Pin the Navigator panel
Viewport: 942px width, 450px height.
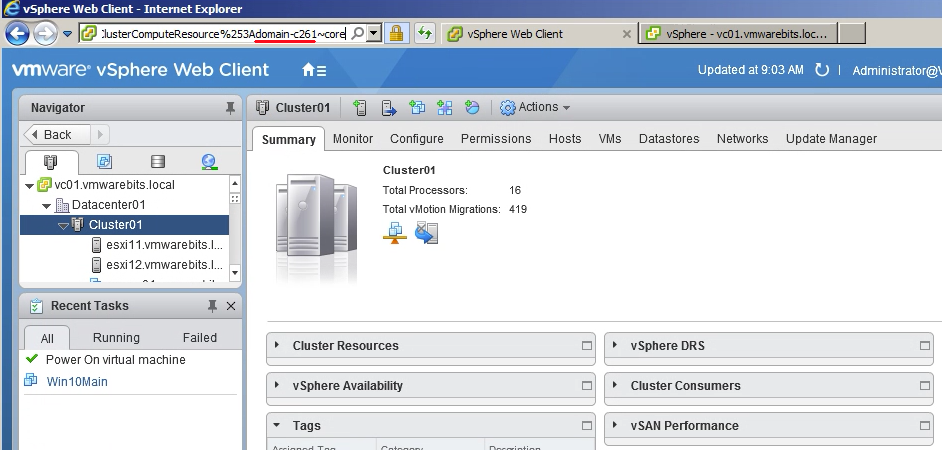[229, 108]
